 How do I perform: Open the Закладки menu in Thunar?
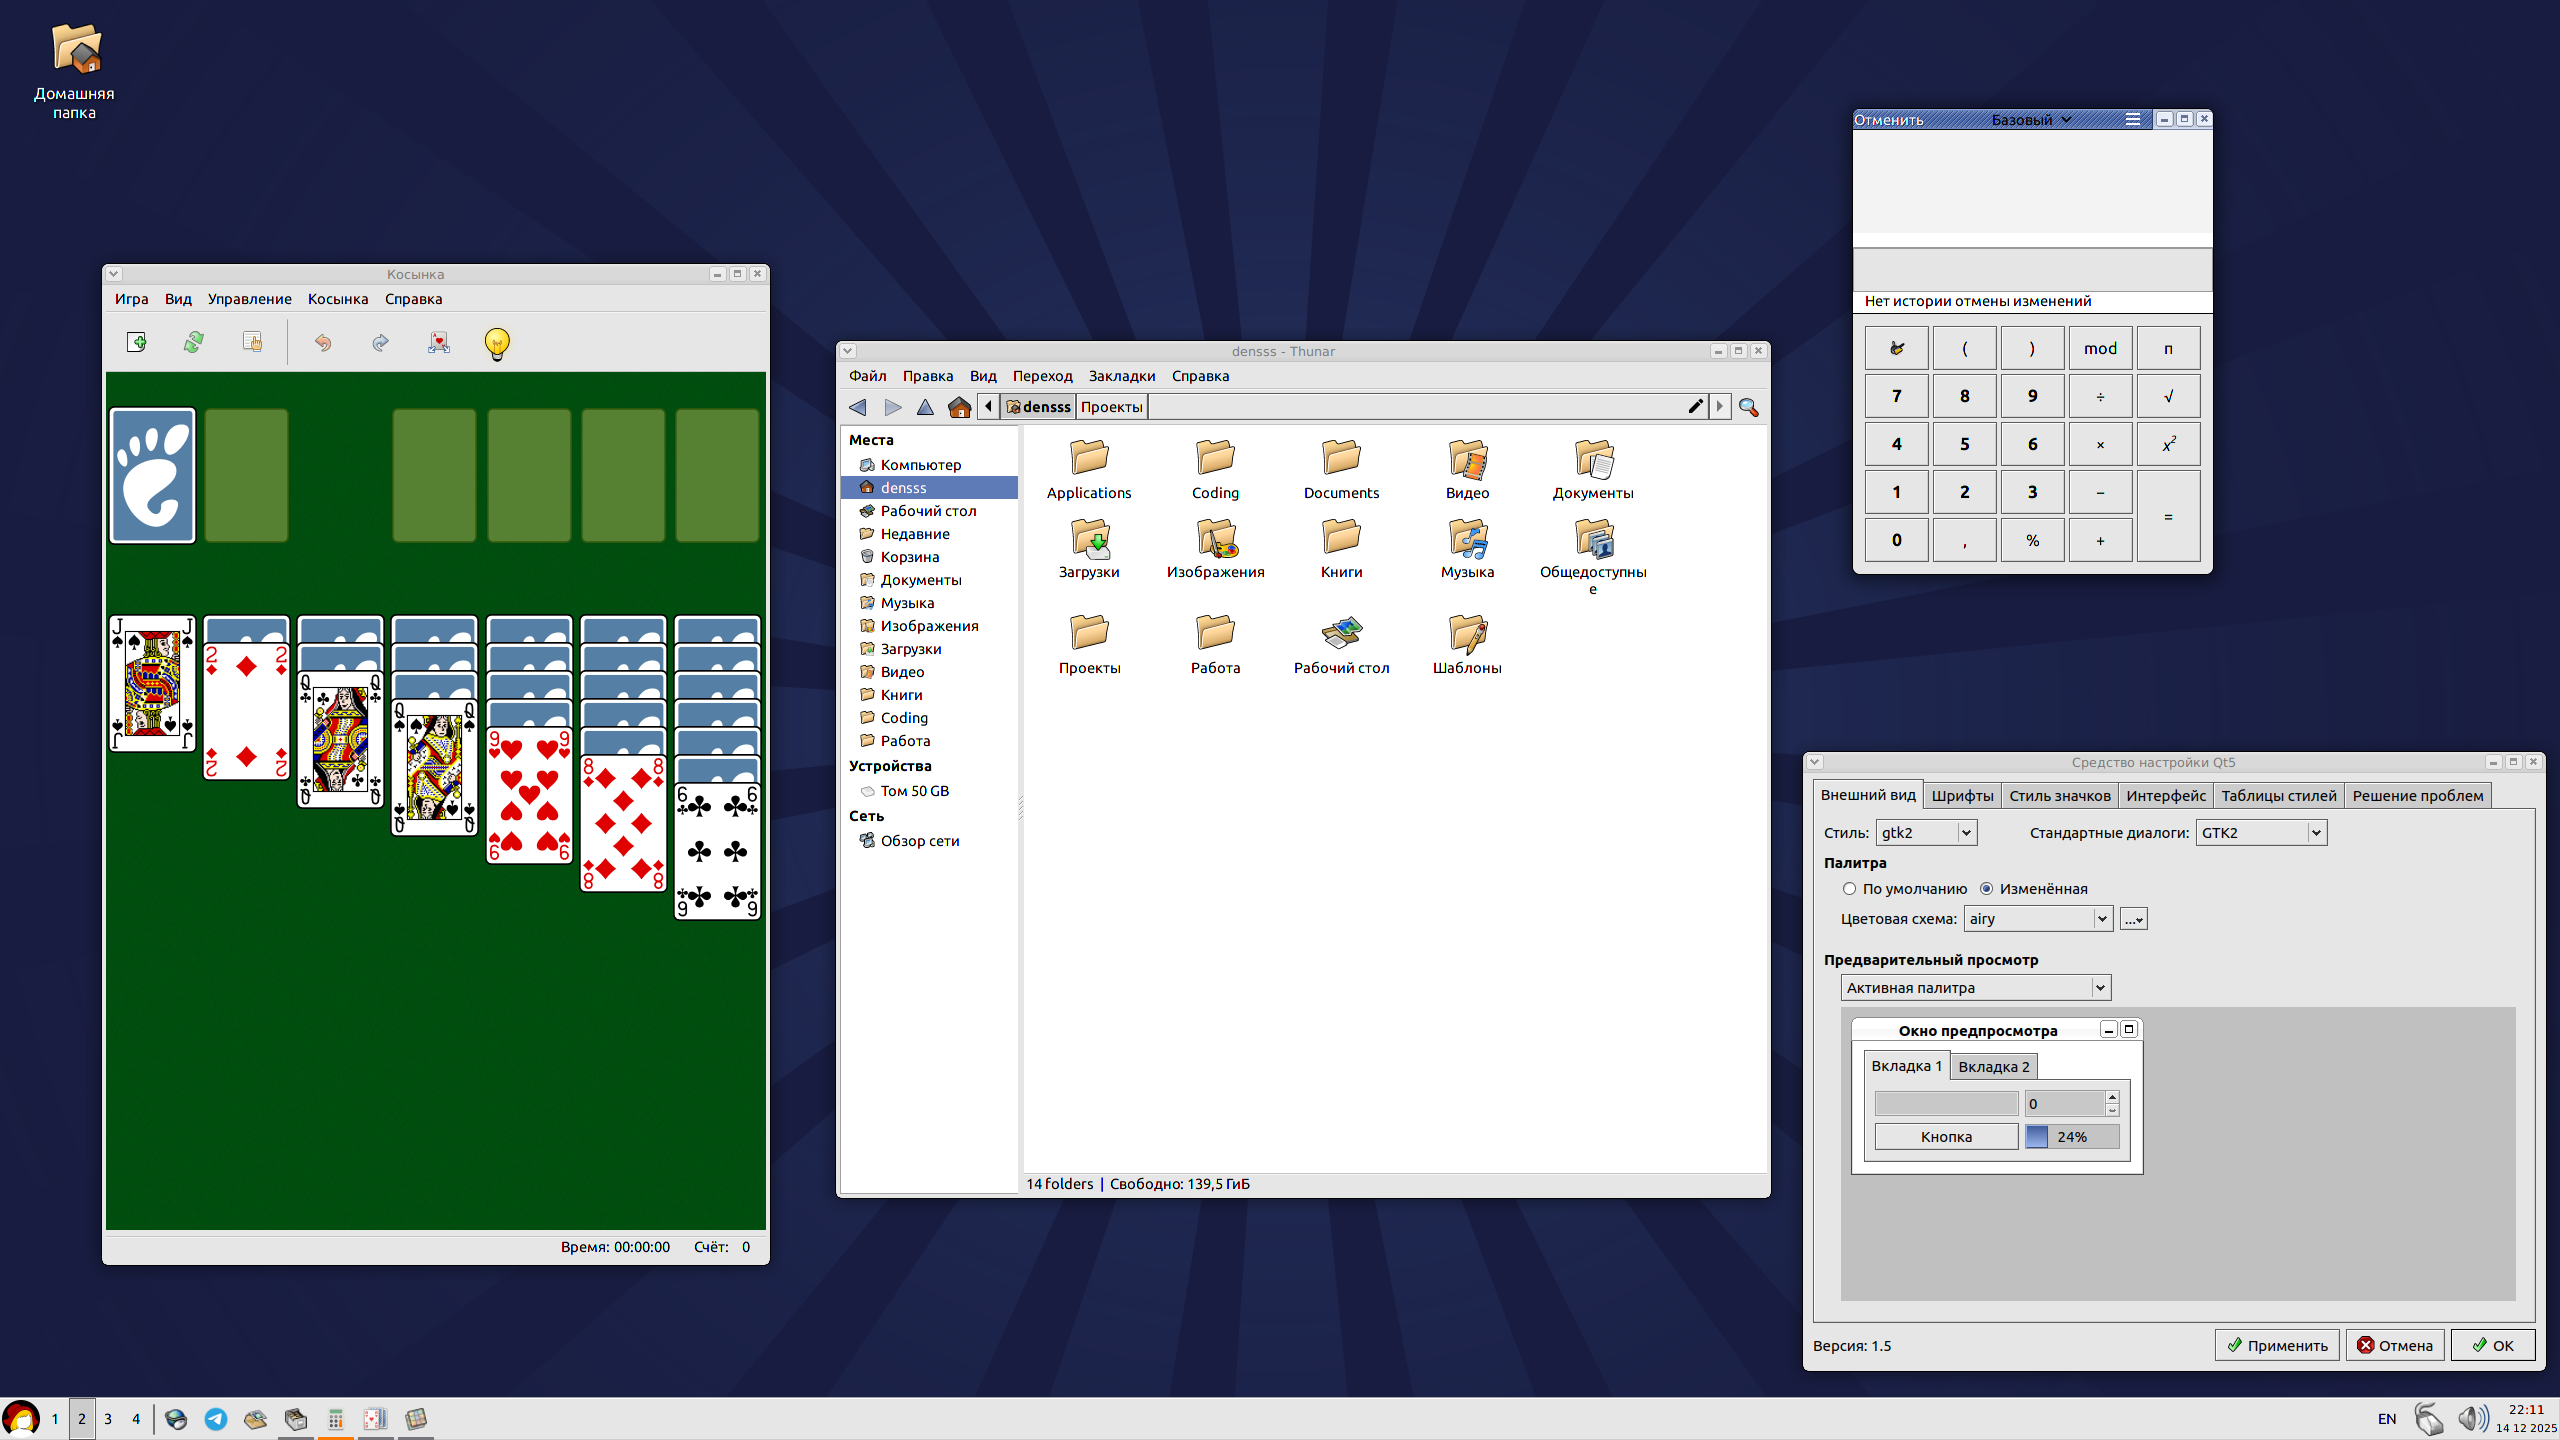(x=1121, y=376)
